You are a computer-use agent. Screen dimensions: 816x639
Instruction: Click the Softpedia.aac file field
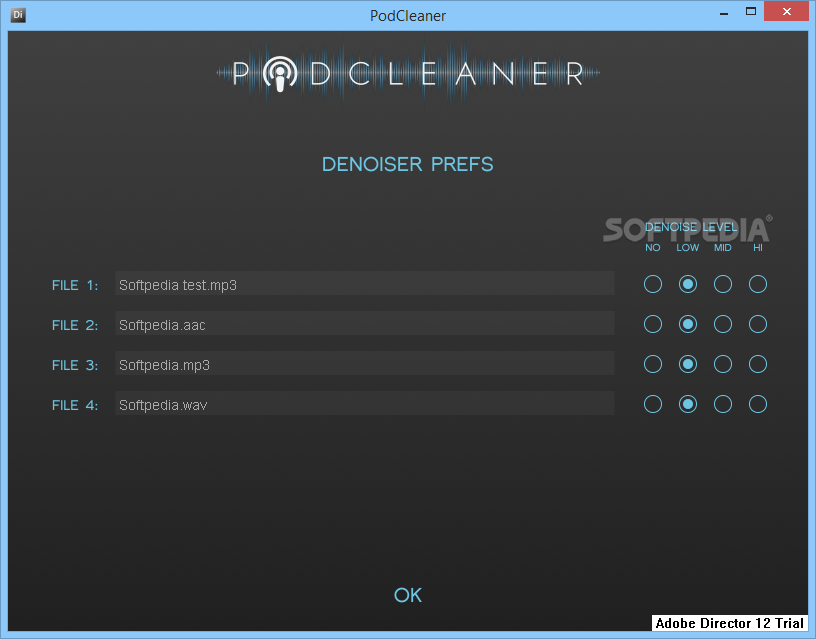365,323
